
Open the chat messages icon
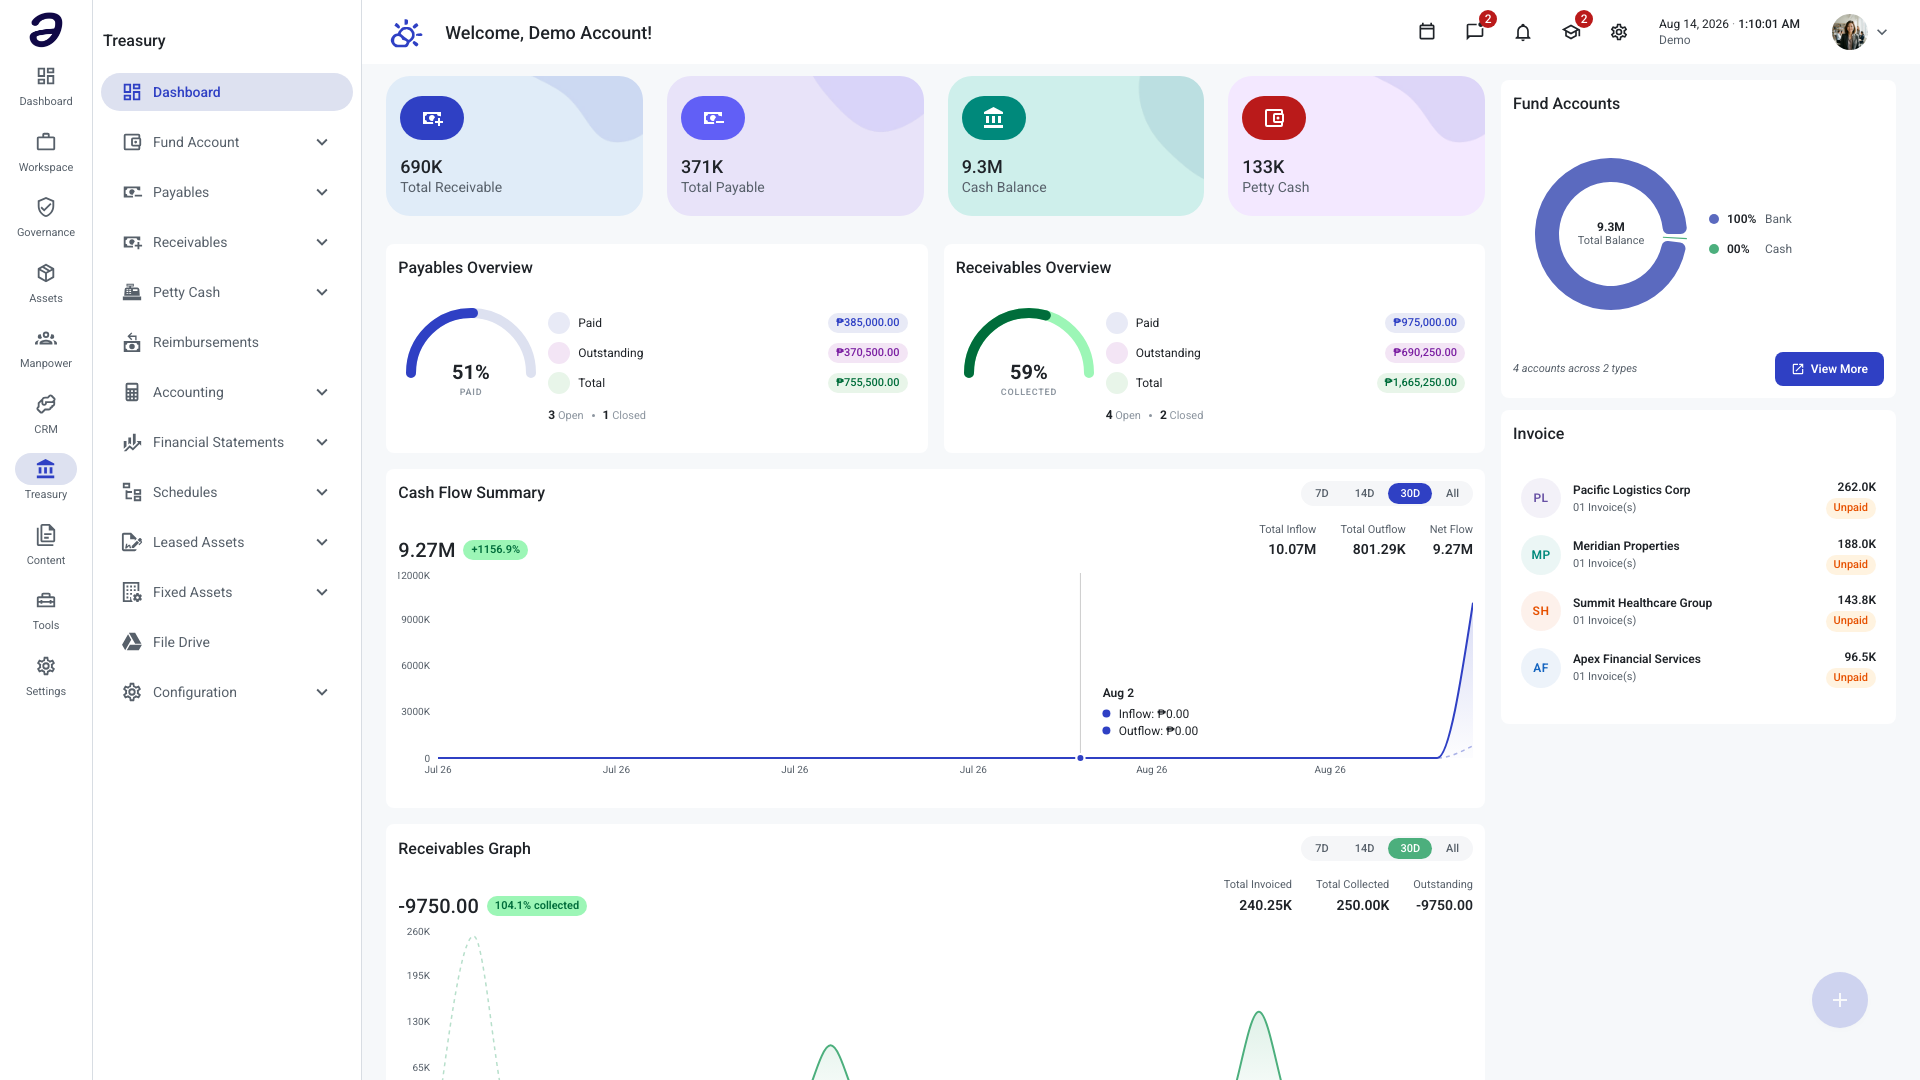1475,32
